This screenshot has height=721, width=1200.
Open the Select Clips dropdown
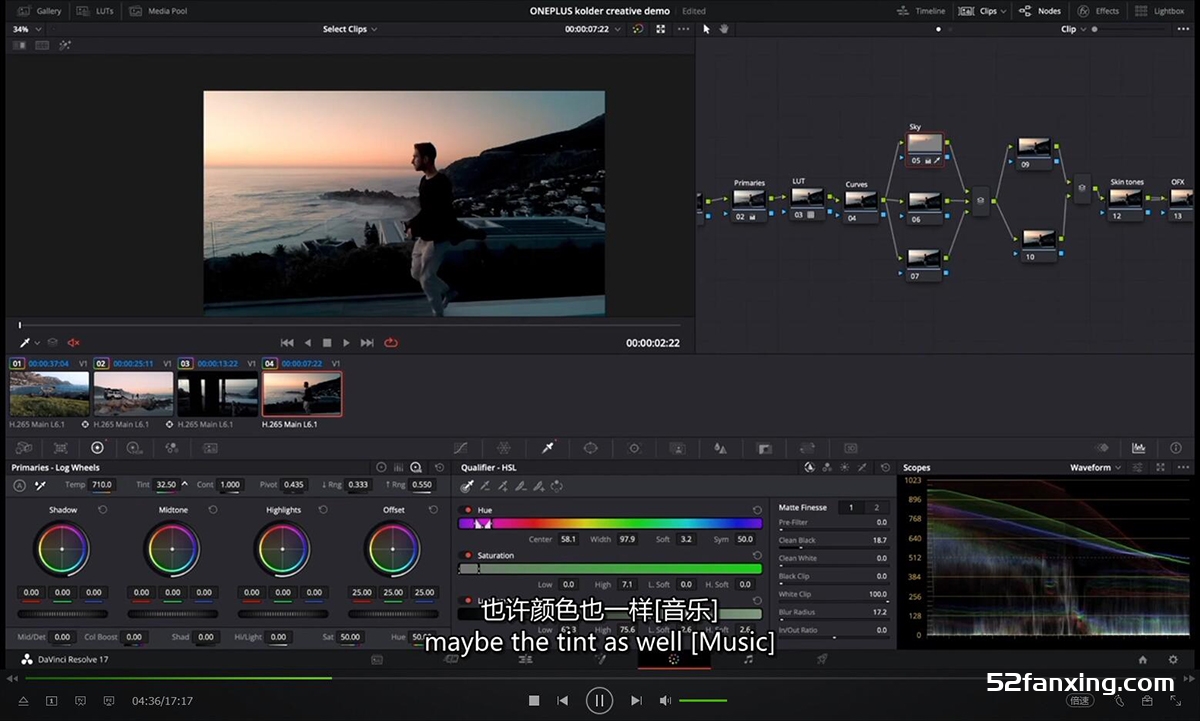pos(350,29)
